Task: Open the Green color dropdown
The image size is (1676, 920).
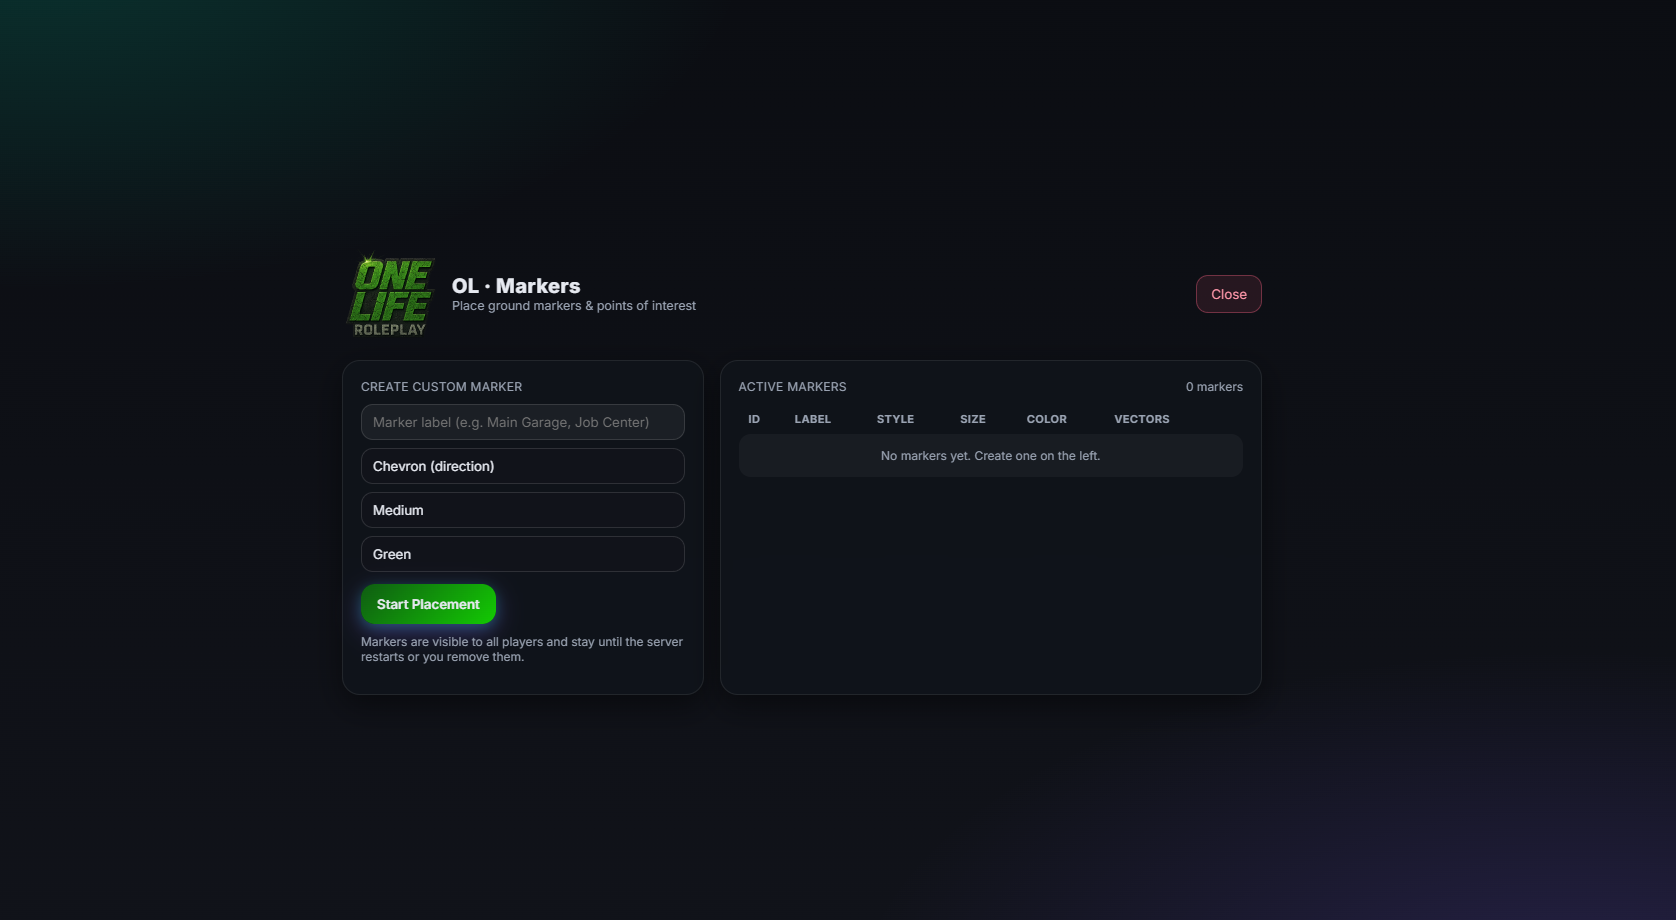Action: click(522, 554)
